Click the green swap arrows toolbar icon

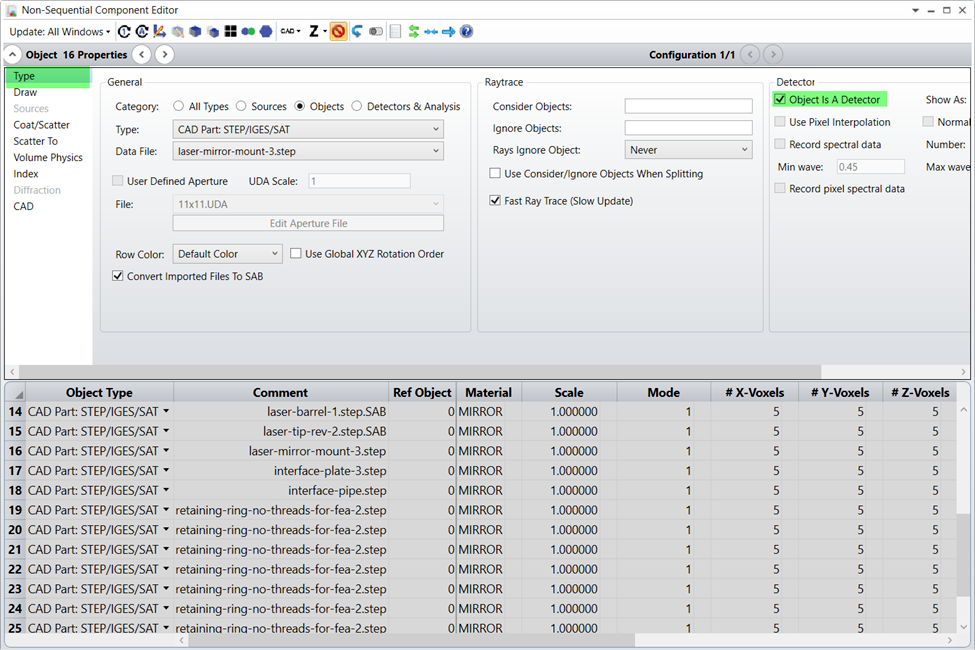tap(414, 32)
